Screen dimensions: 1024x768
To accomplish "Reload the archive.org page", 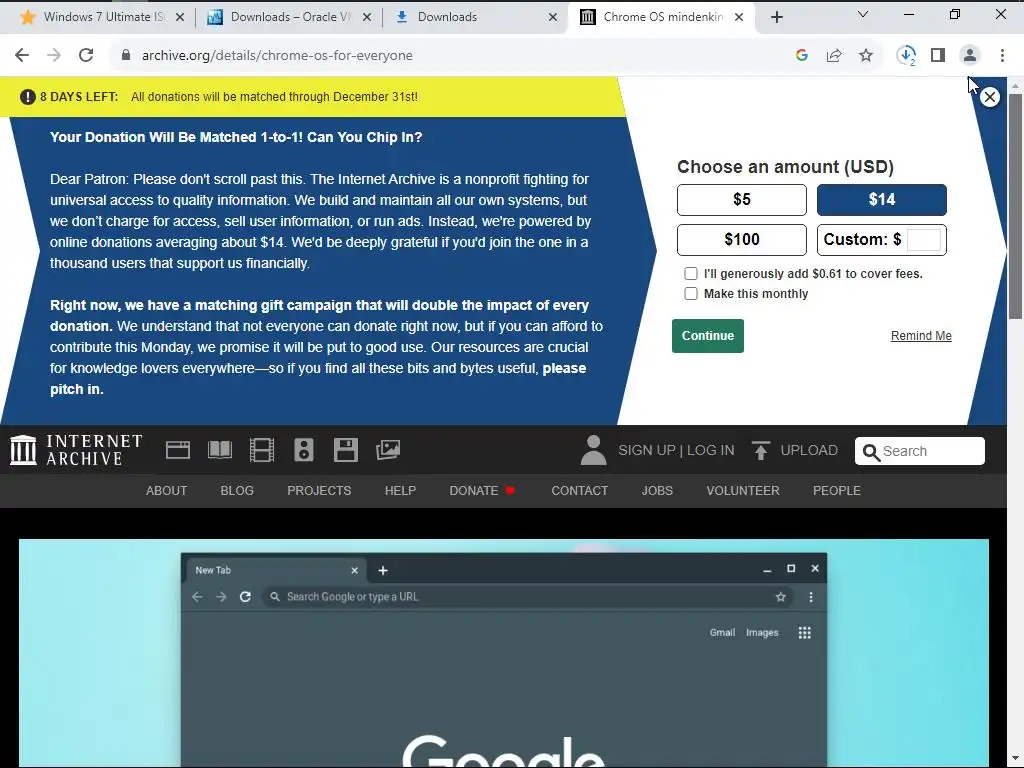I will 86,56.
